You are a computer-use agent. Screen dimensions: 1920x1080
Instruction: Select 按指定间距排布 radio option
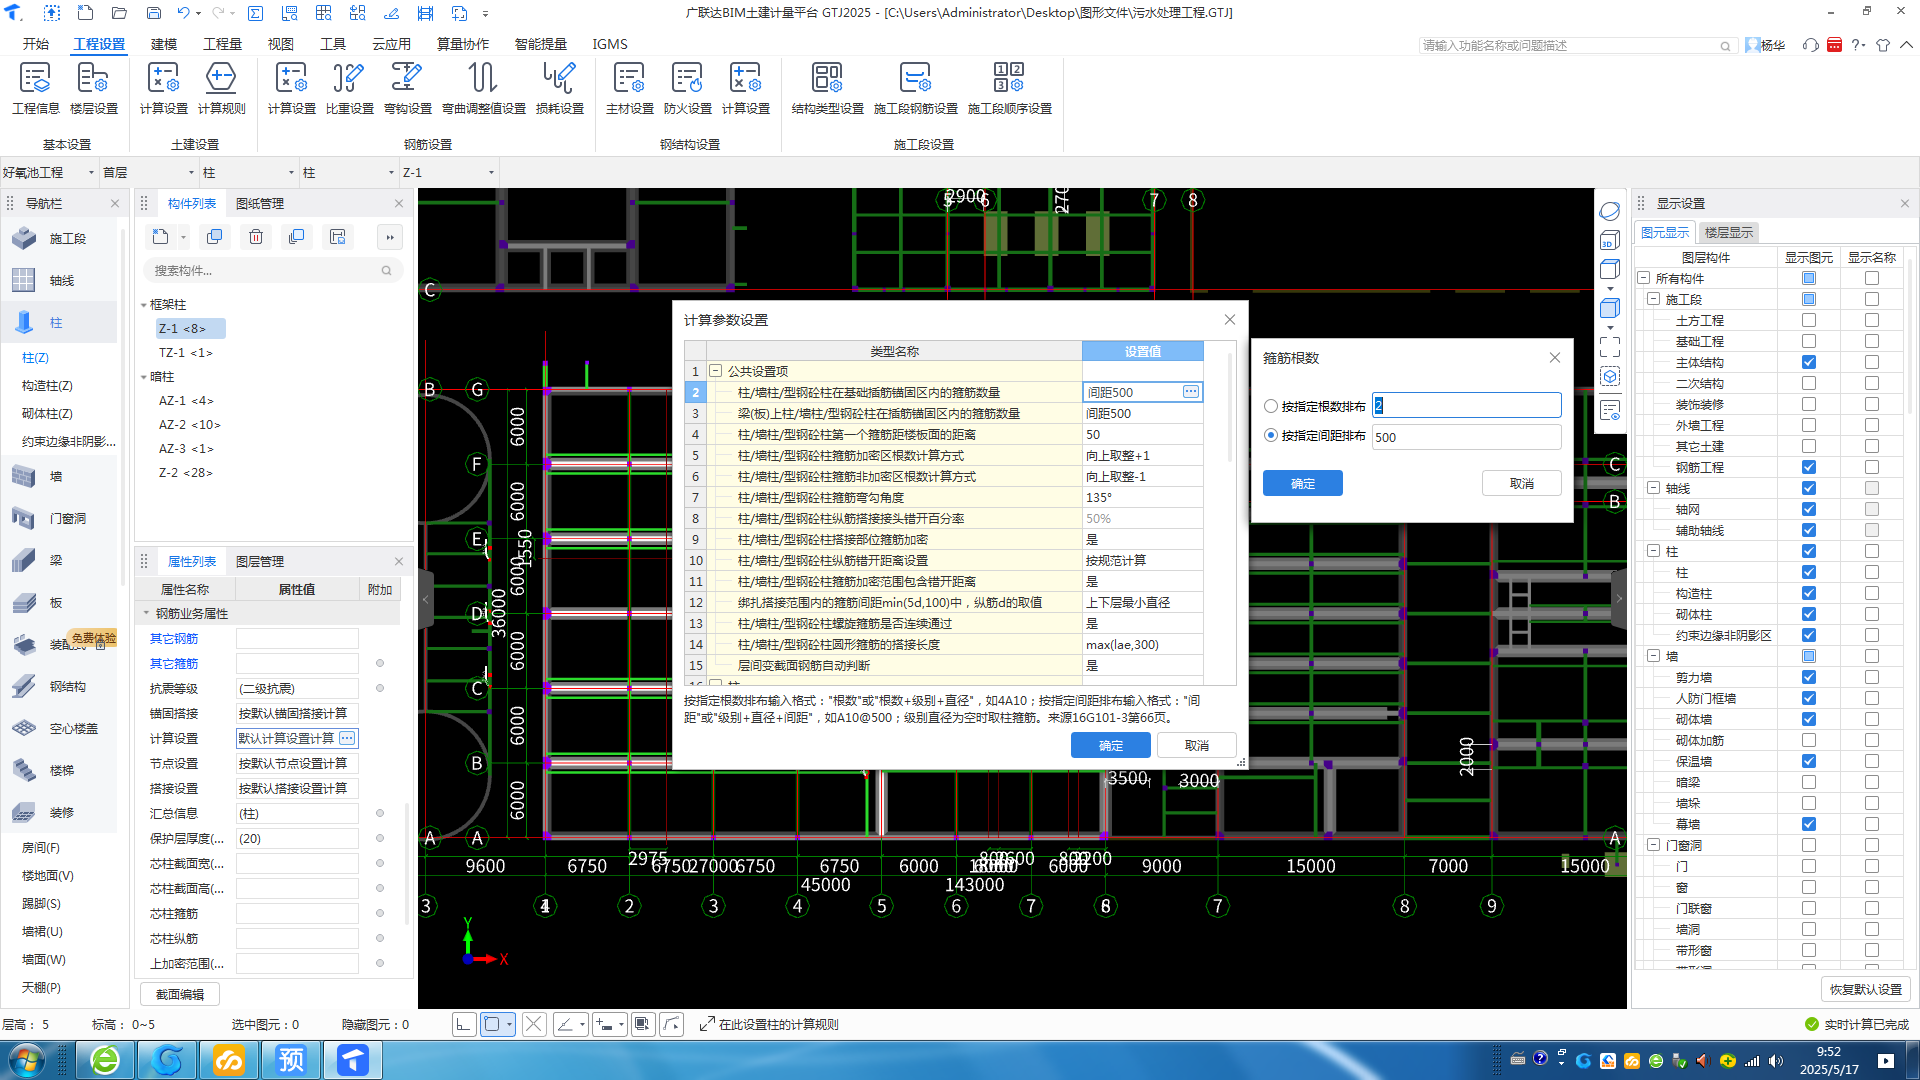click(x=1271, y=435)
